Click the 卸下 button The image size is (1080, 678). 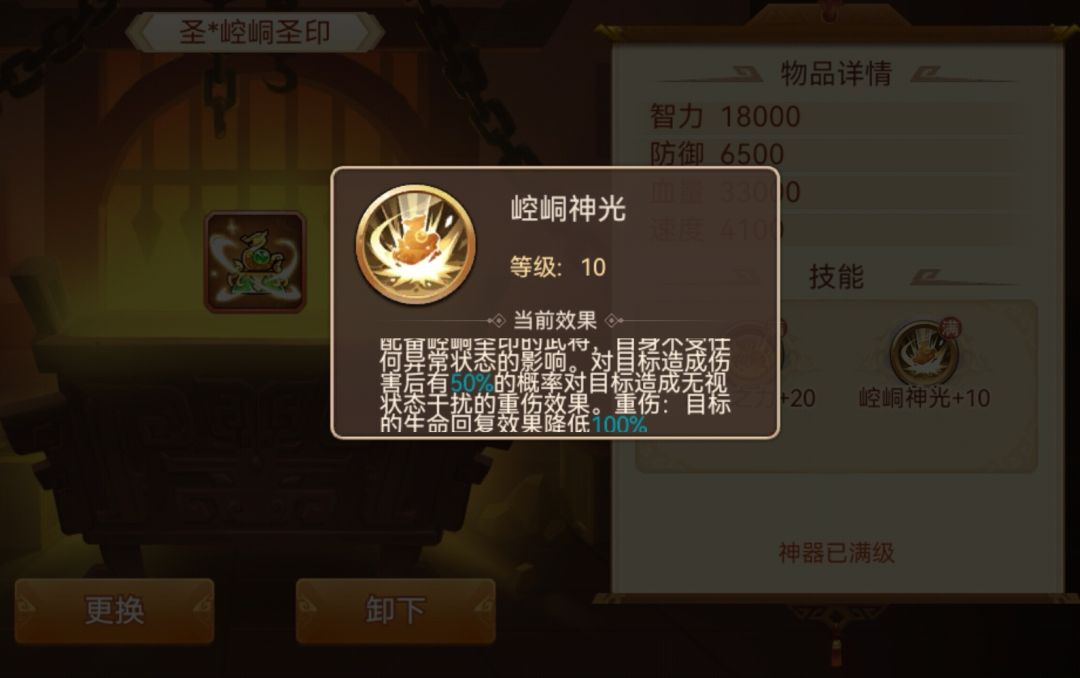395,610
